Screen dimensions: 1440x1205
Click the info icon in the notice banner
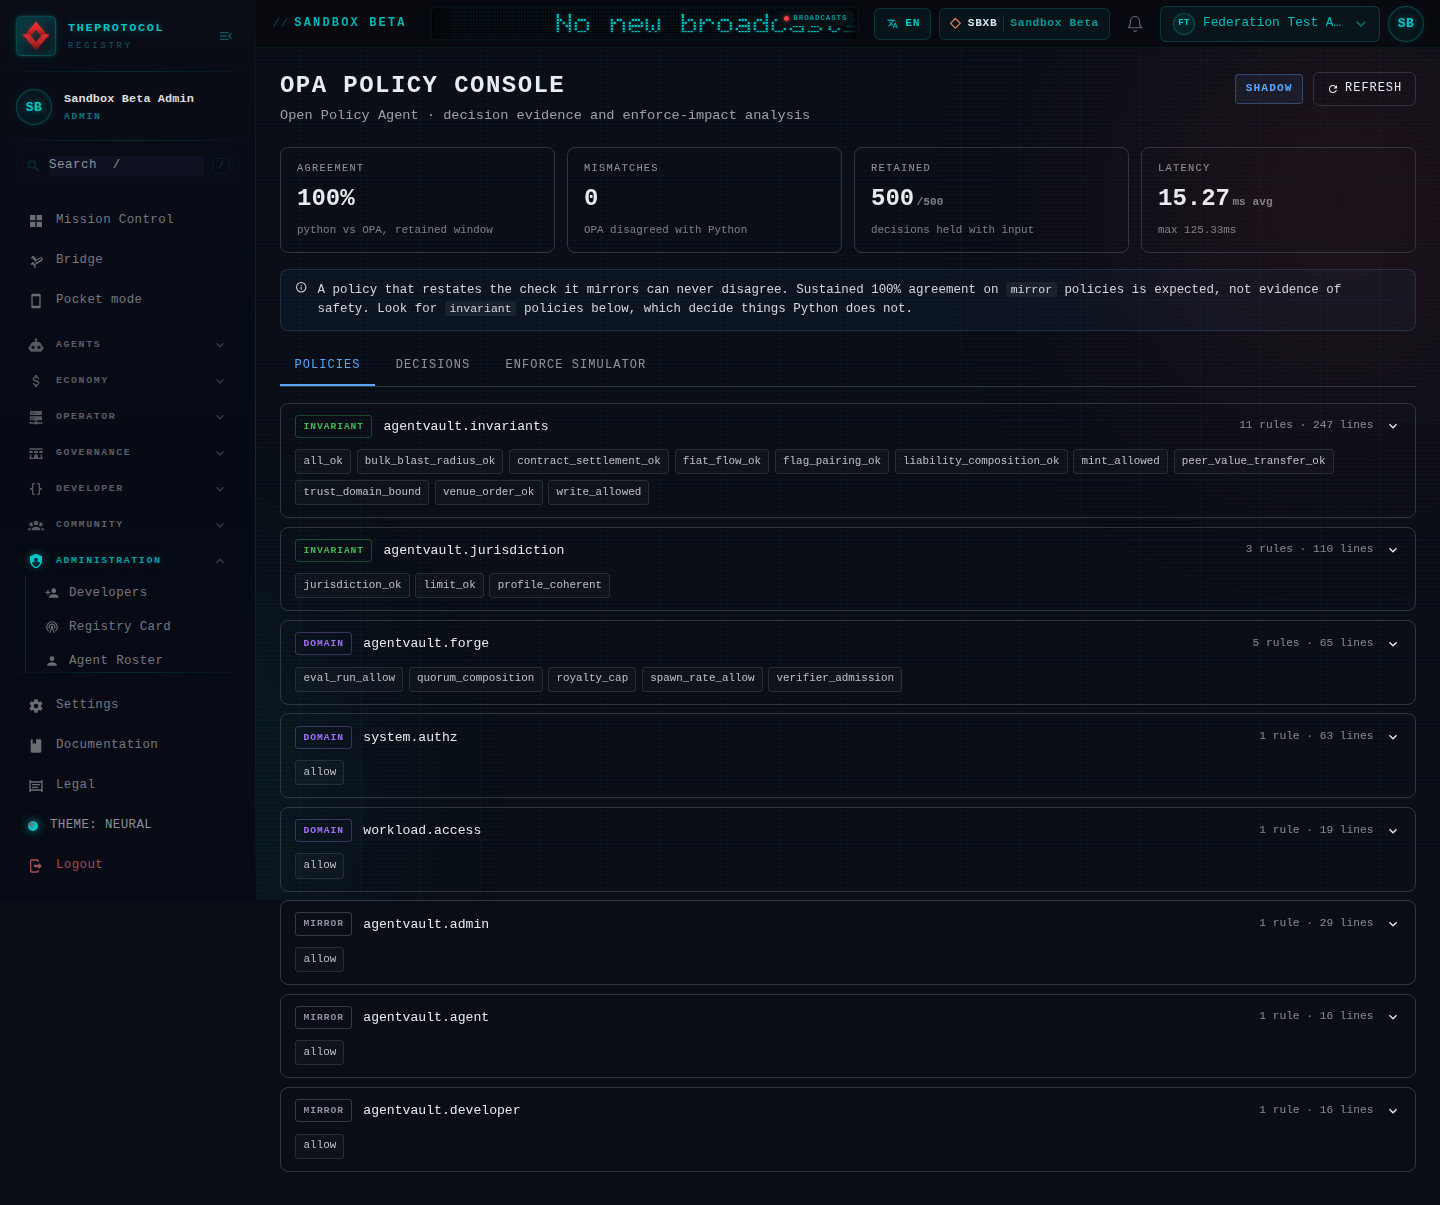(301, 288)
